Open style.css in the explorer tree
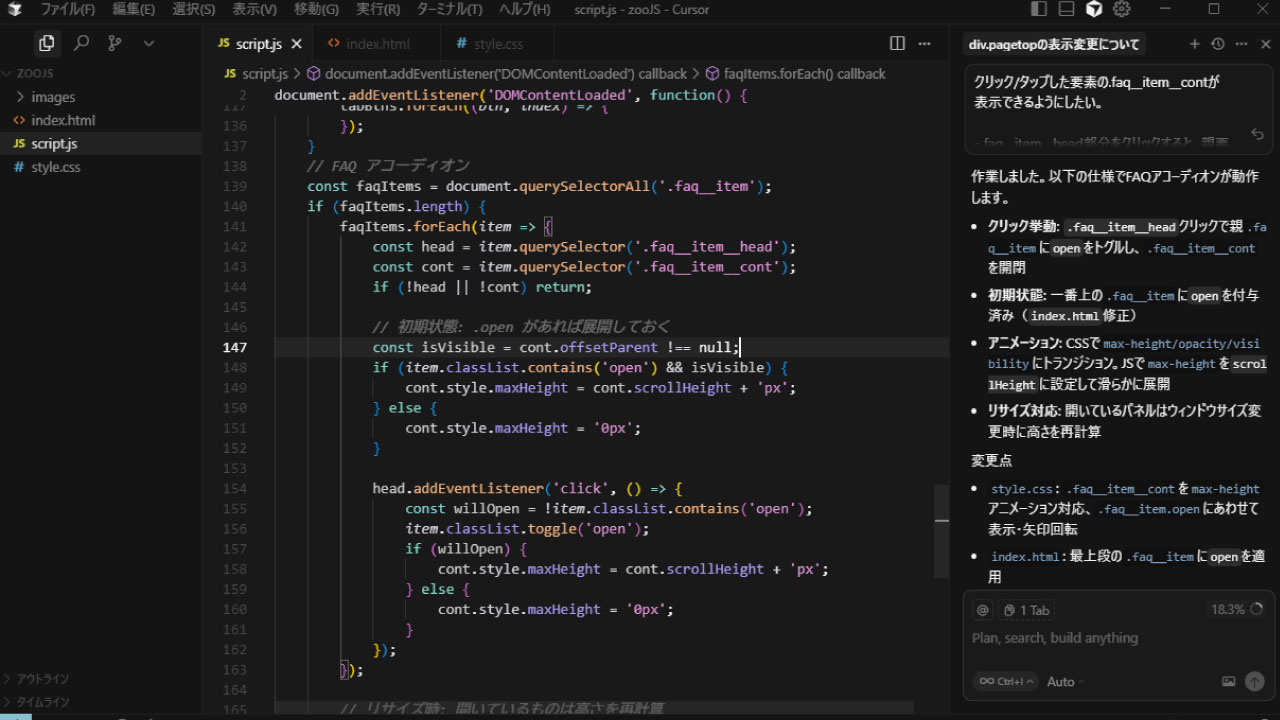Screen dimensions: 1280x720 coord(100,167)
